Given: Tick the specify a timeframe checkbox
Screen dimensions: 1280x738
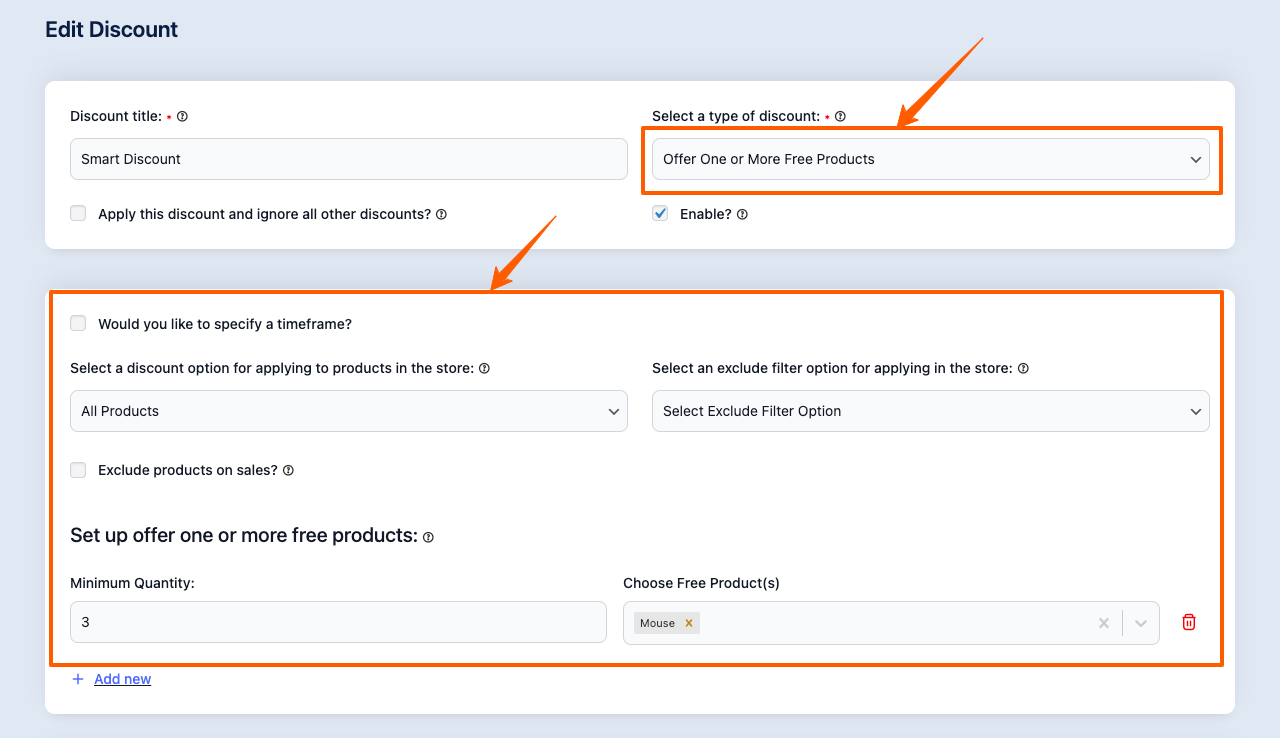Looking at the screenshot, I should click(x=78, y=323).
